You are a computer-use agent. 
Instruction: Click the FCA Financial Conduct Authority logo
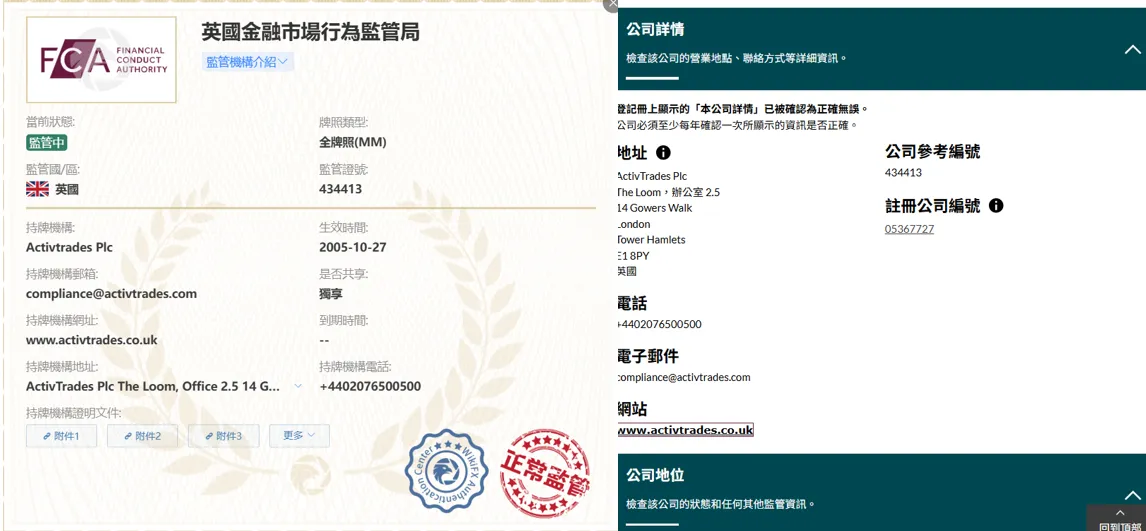click(102, 59)
